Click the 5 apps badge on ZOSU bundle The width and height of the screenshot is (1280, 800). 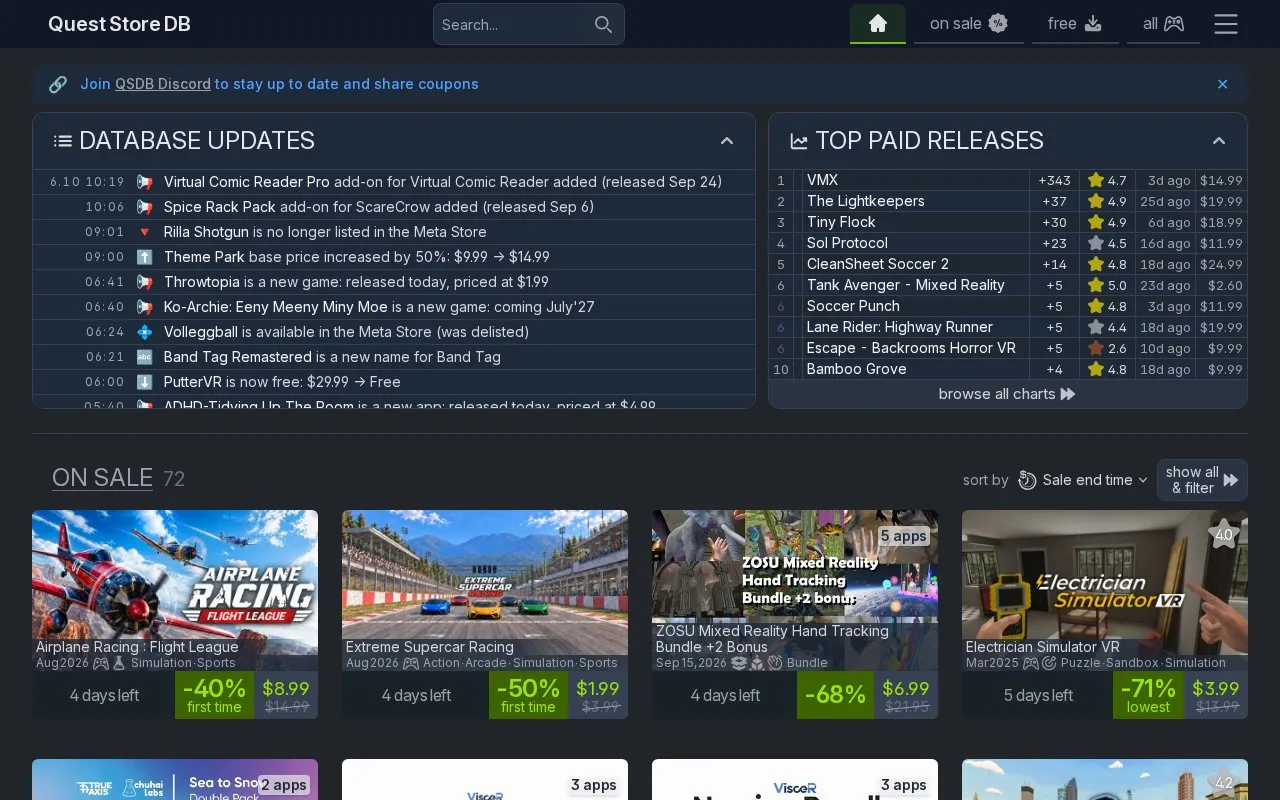point(904,536)
